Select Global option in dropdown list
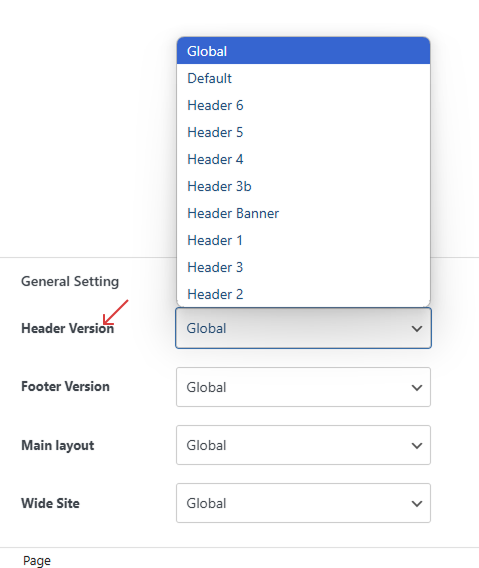 [x=303, y=51]
